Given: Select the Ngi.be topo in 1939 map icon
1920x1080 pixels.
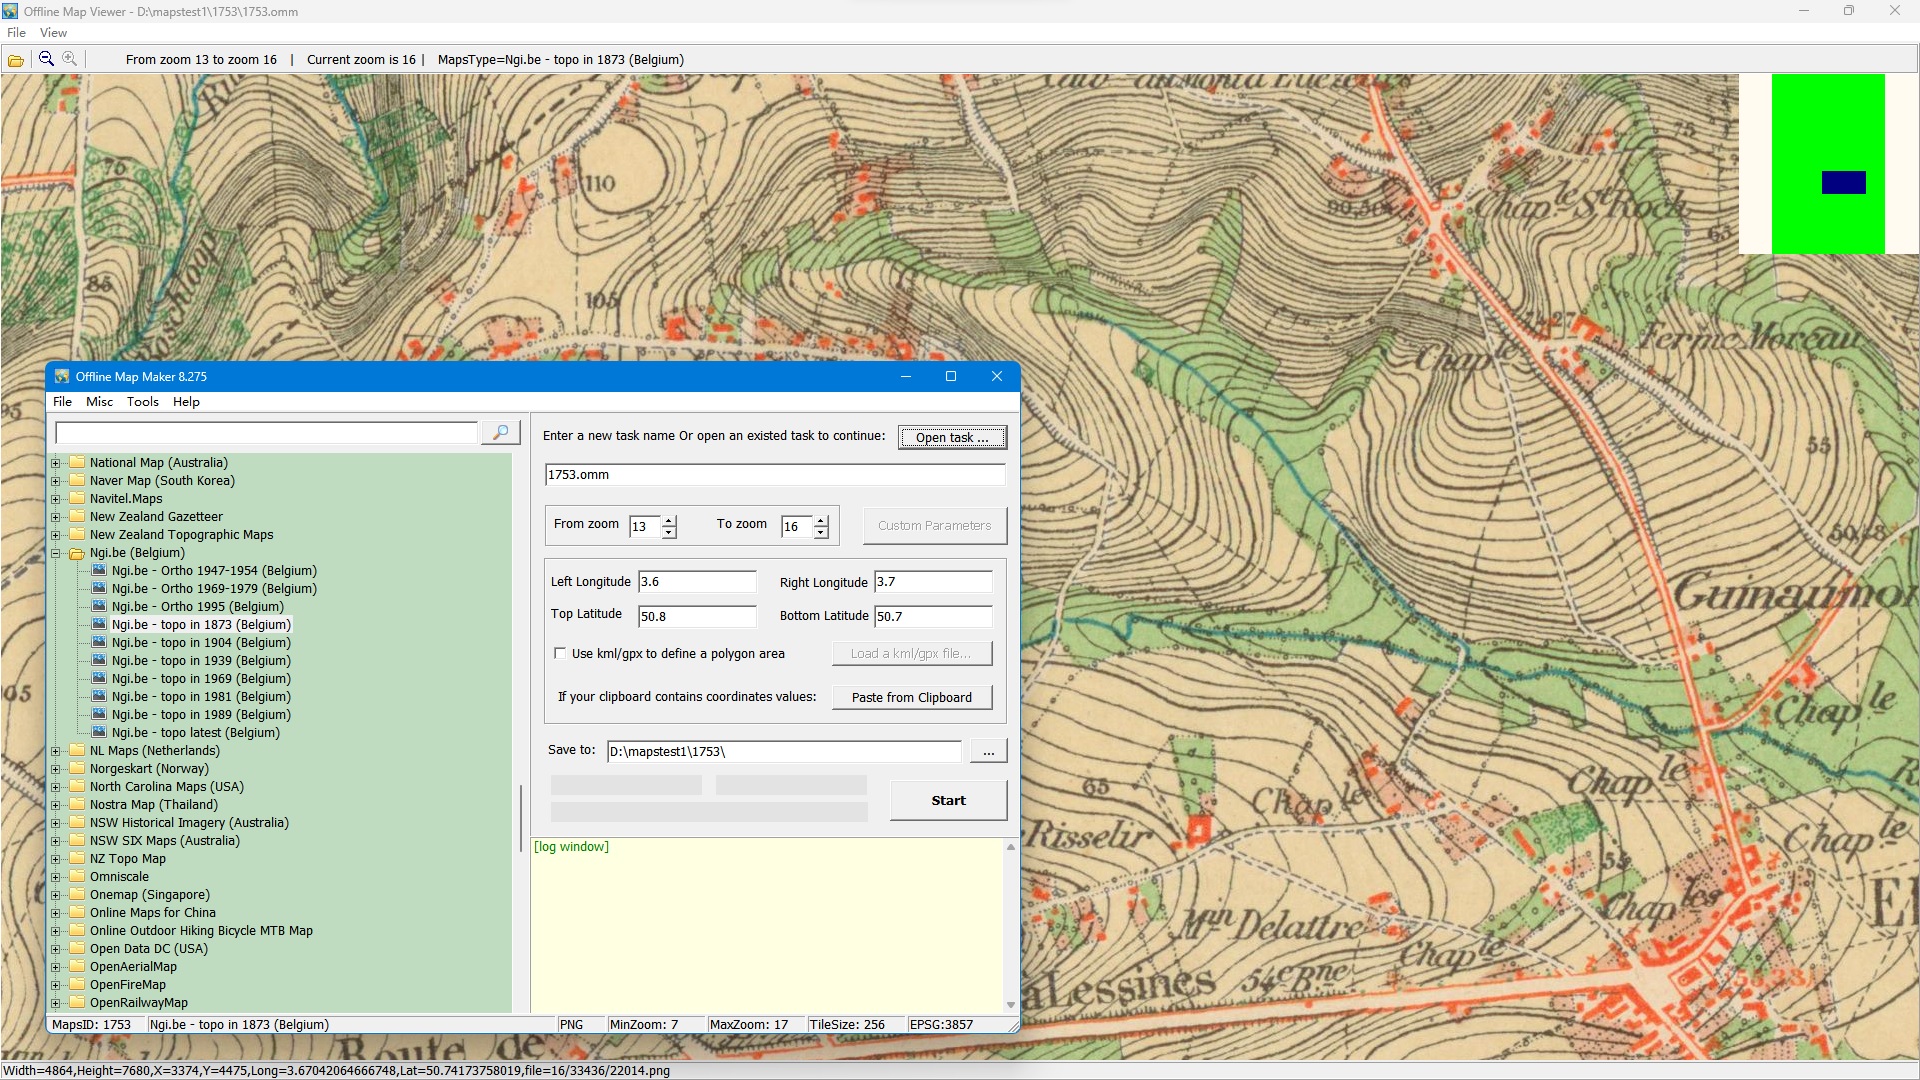Looking at the screenshot, I should pyautogui.click(x=99, y=660).
